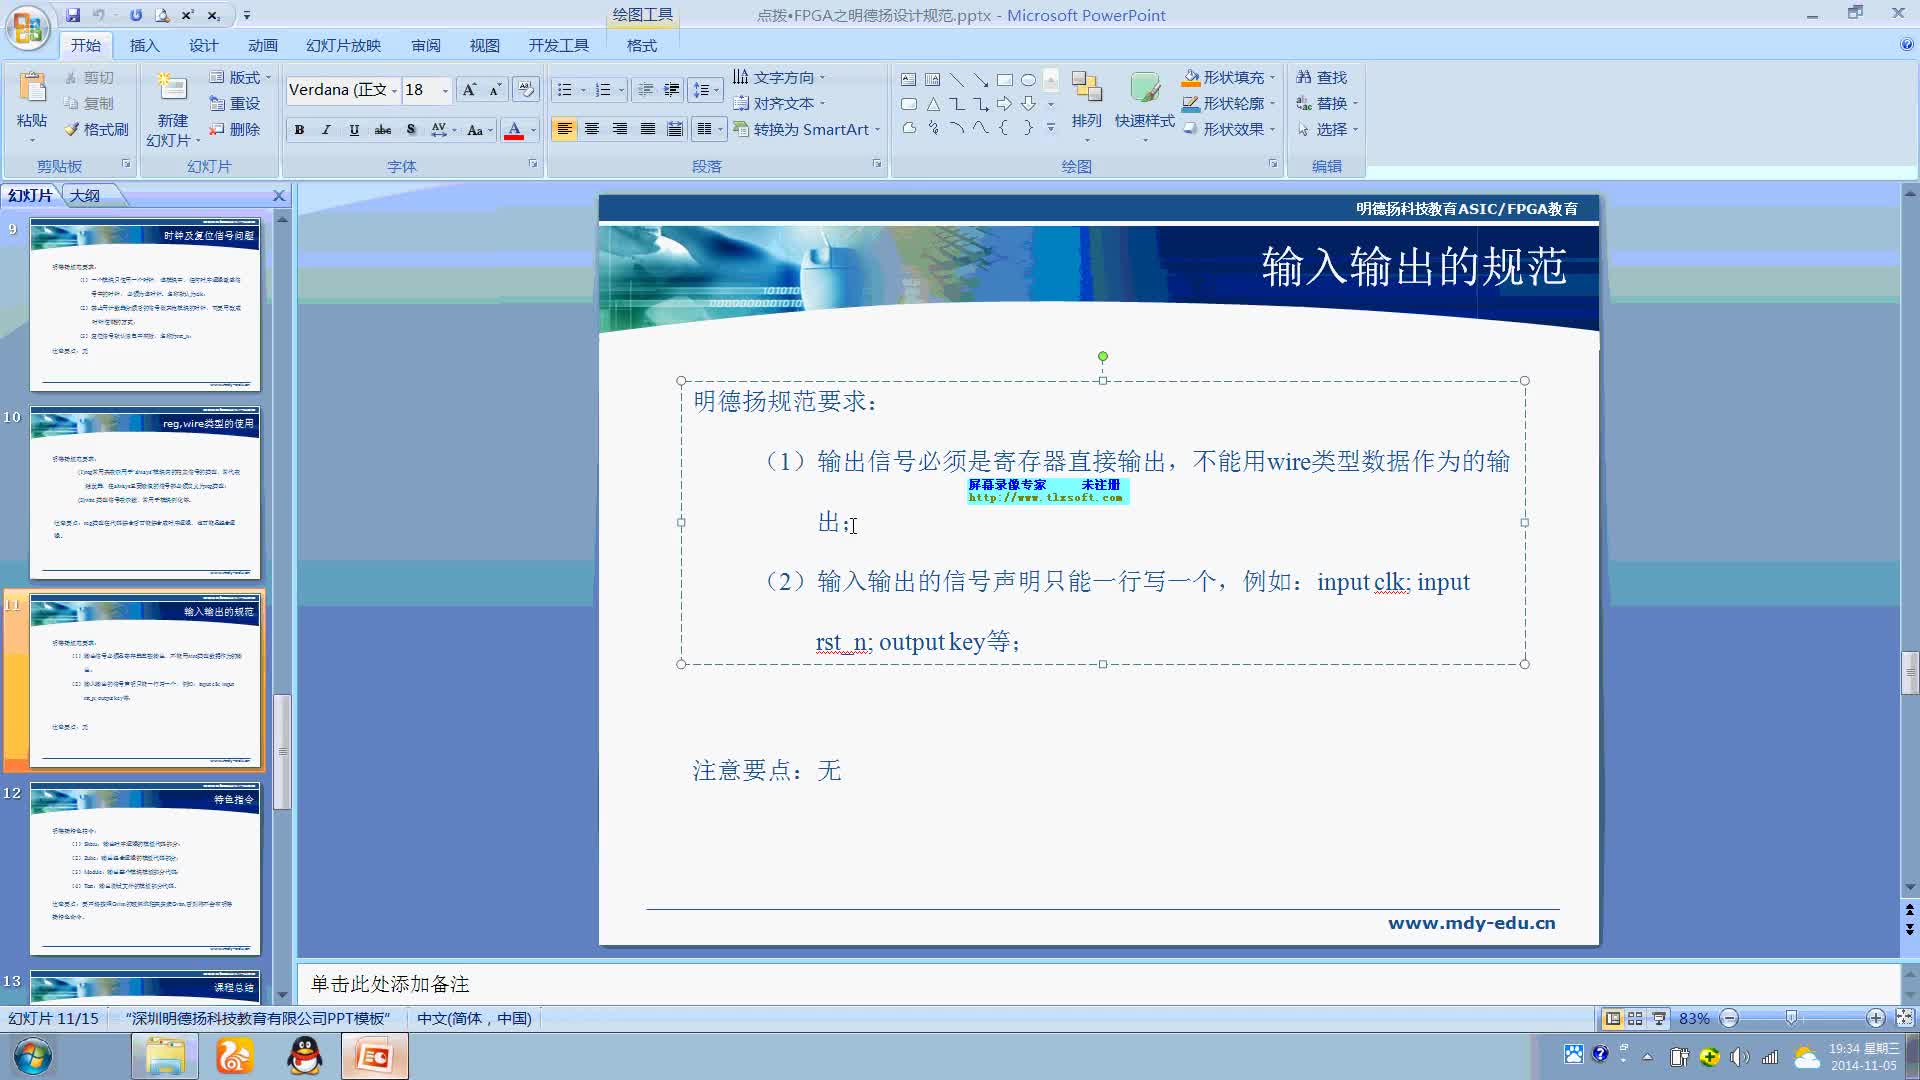Image resolution: width=1920 pixels, height=1080 pixels.
Task: Align text right
Action: click(620, 129)
